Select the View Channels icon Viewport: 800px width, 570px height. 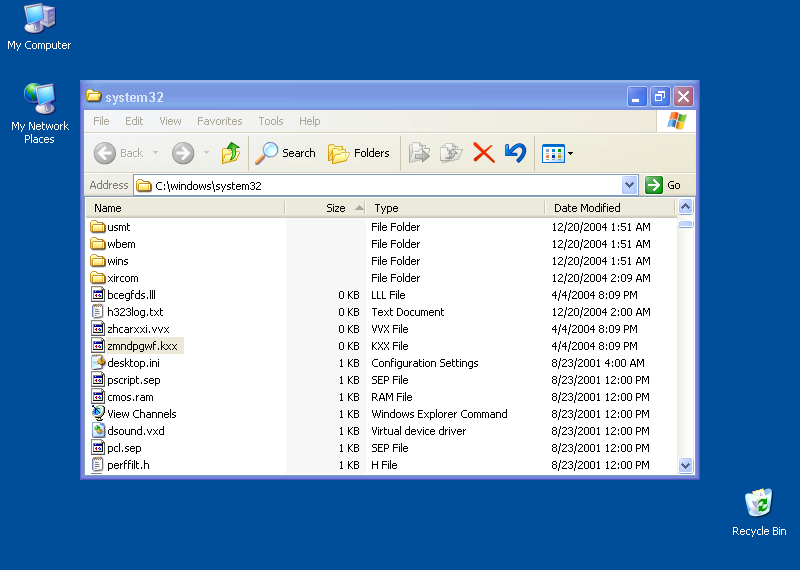click(x=97, y=413)
